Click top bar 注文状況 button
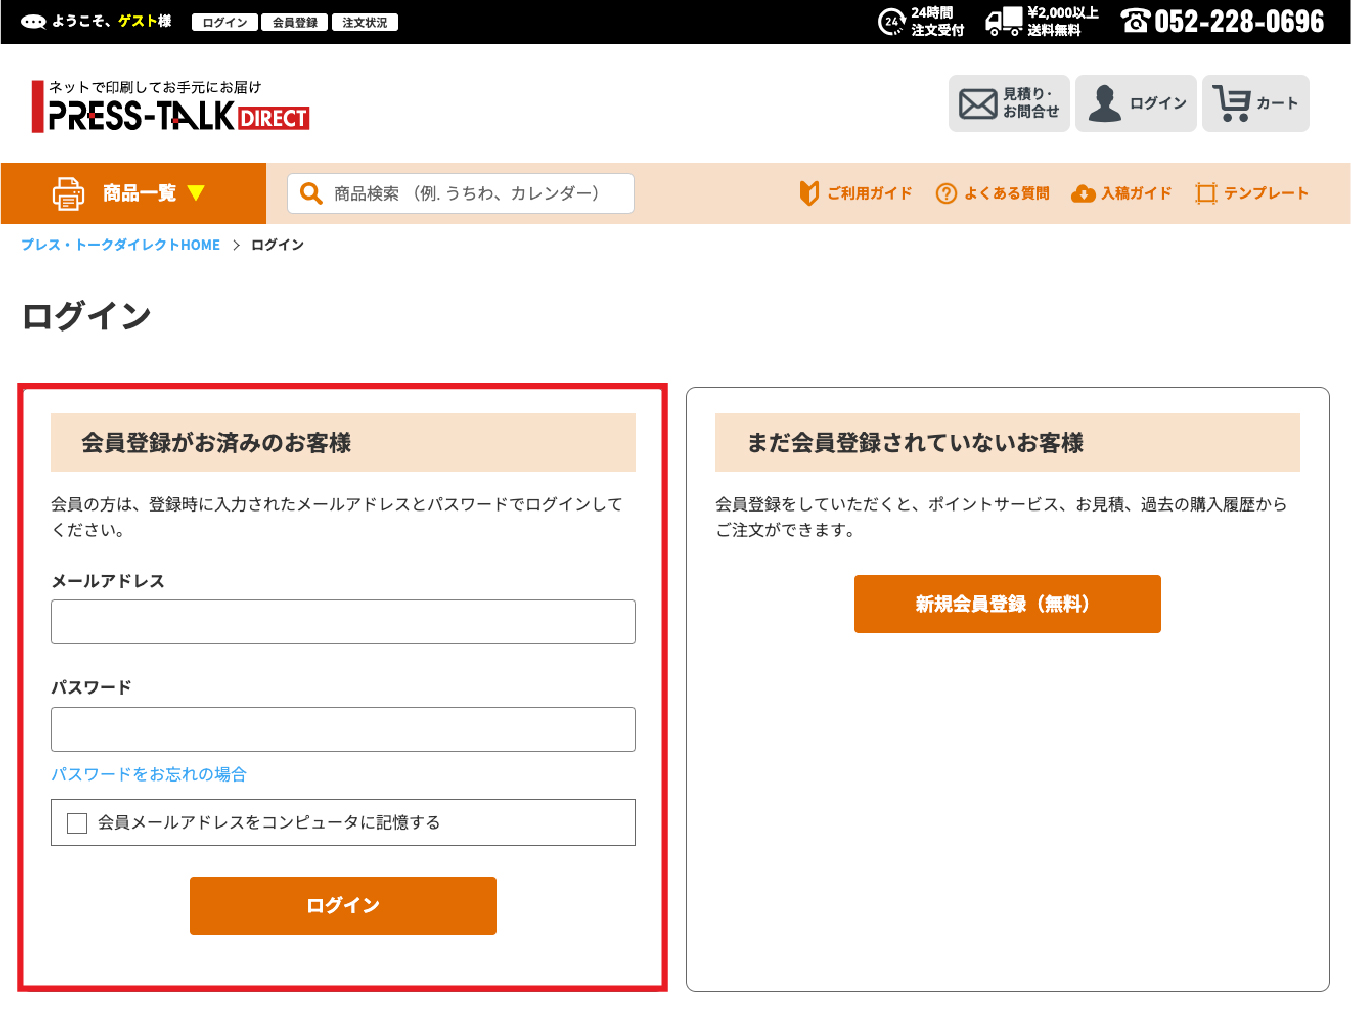Screen dimensions: 1351x1012 [x=365, y=22]
